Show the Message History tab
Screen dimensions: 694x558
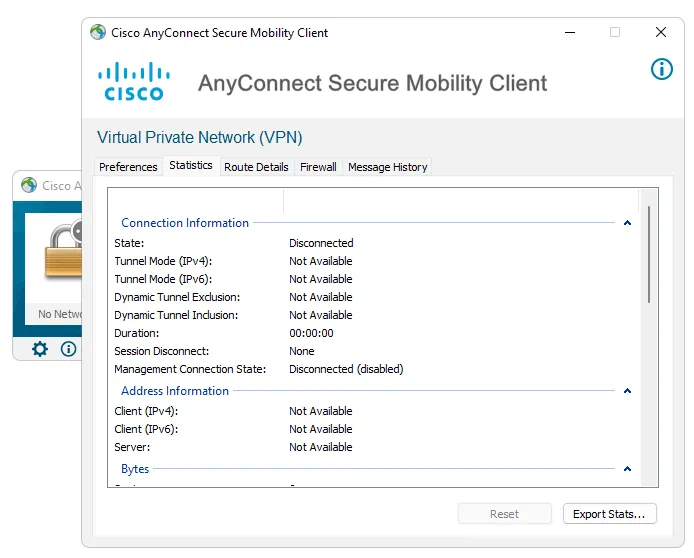pos(387,167)
